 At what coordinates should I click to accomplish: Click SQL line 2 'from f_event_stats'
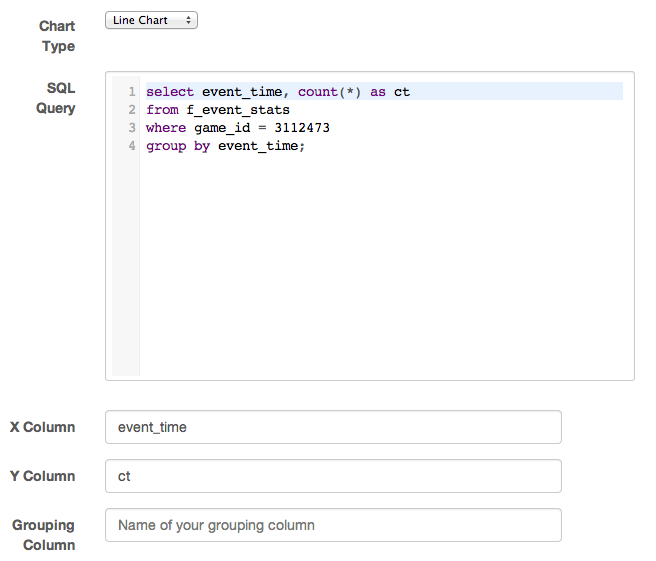(218, 110)
